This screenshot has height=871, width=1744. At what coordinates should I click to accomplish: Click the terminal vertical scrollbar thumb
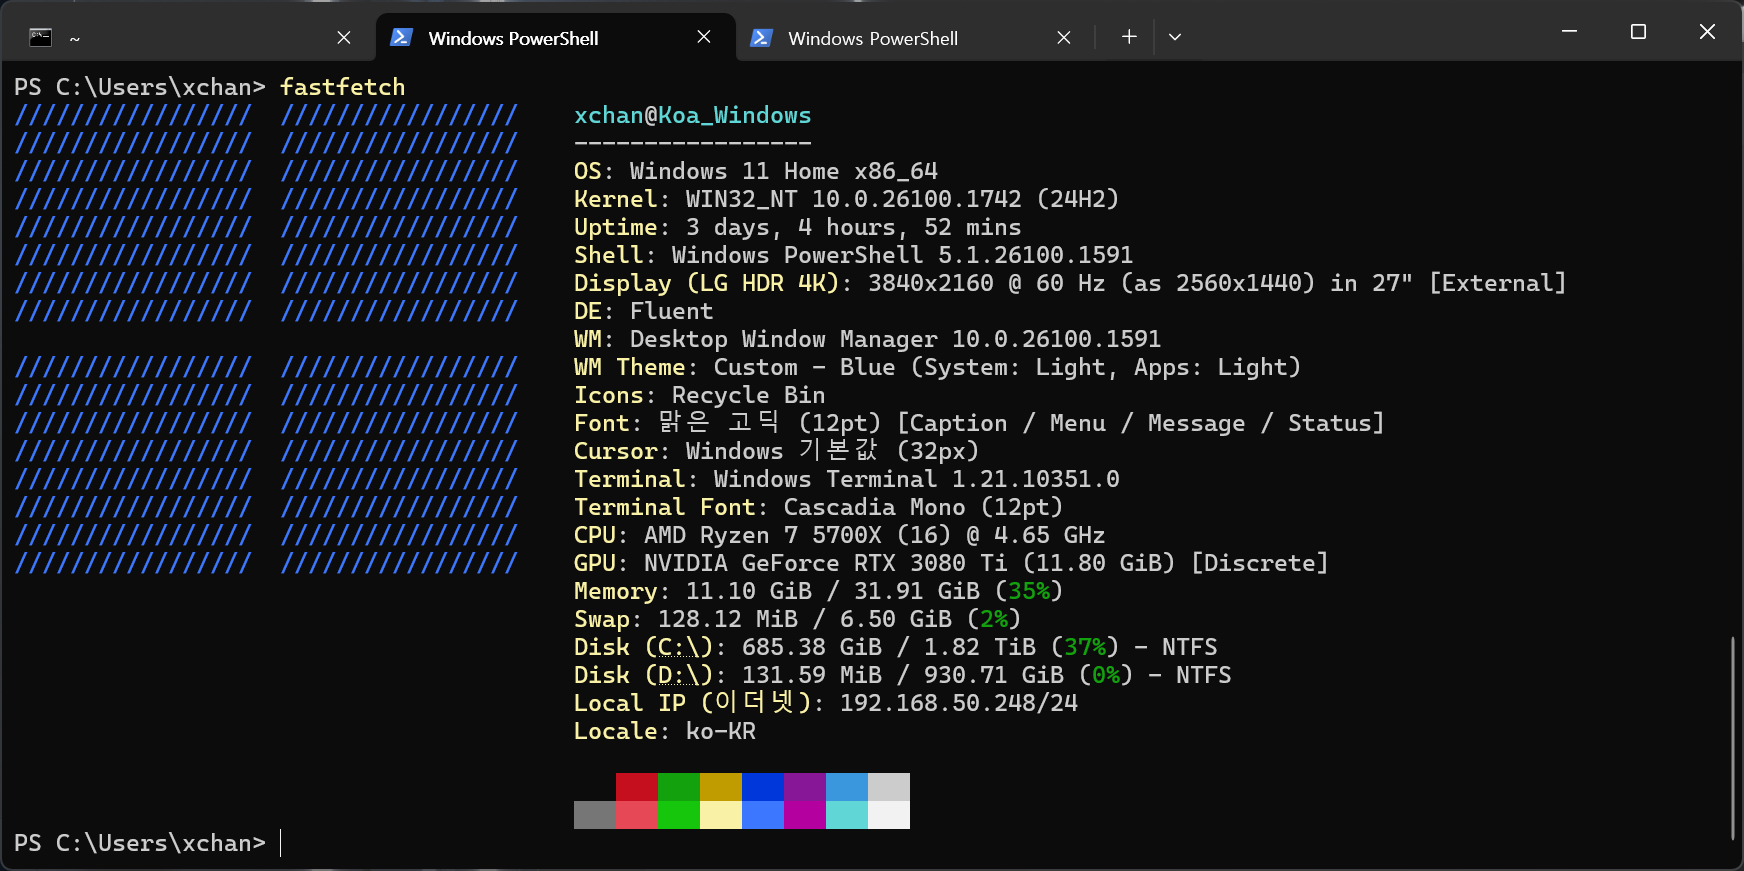(1733, 738)
